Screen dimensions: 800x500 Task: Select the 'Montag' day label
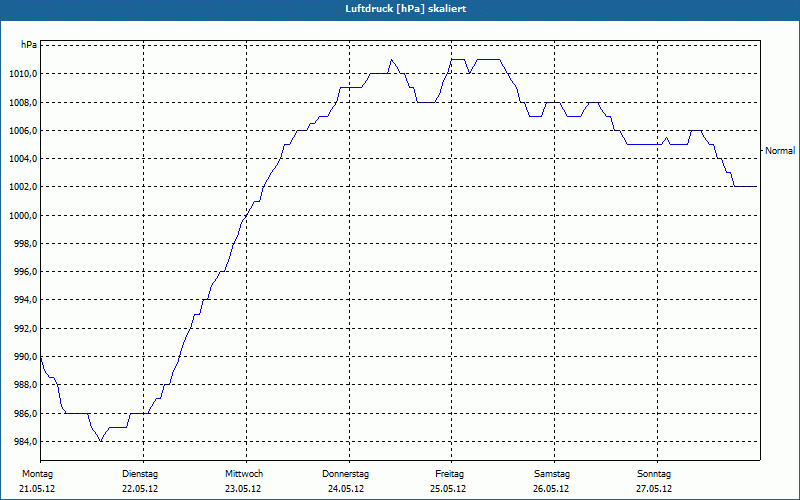pos(37,474)
